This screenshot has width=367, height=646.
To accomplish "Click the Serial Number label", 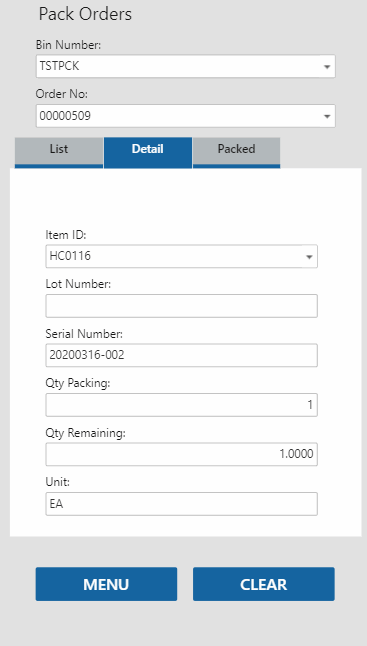I will click(84, 334).
